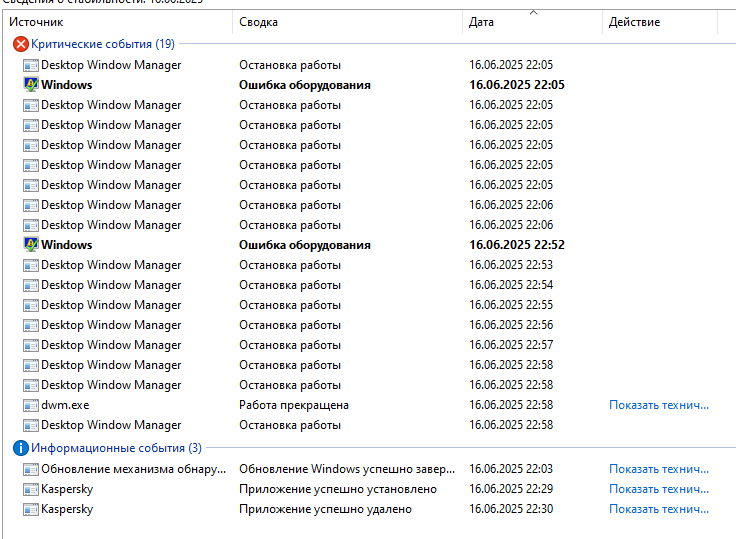Select the Desktop Window Manager row at 22:57
736x539 pixels.
[111, 345]
